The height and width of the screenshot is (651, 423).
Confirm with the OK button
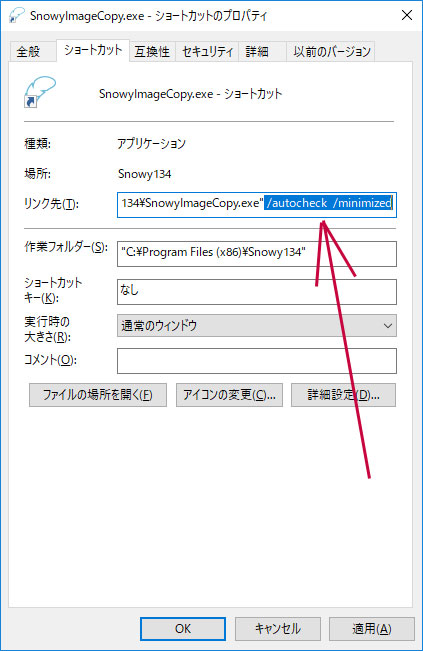[183, 629]
